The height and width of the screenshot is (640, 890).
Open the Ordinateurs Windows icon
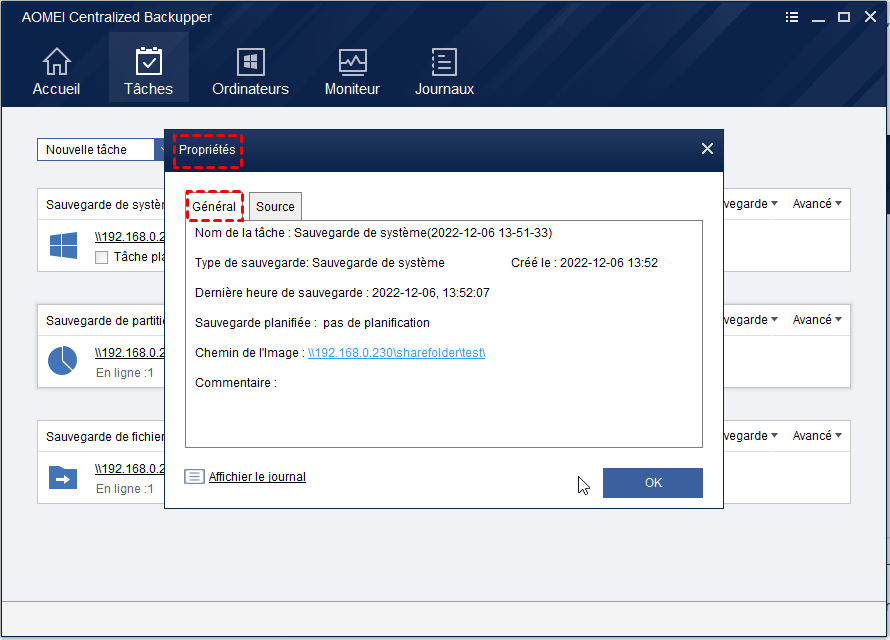[250, 61]
